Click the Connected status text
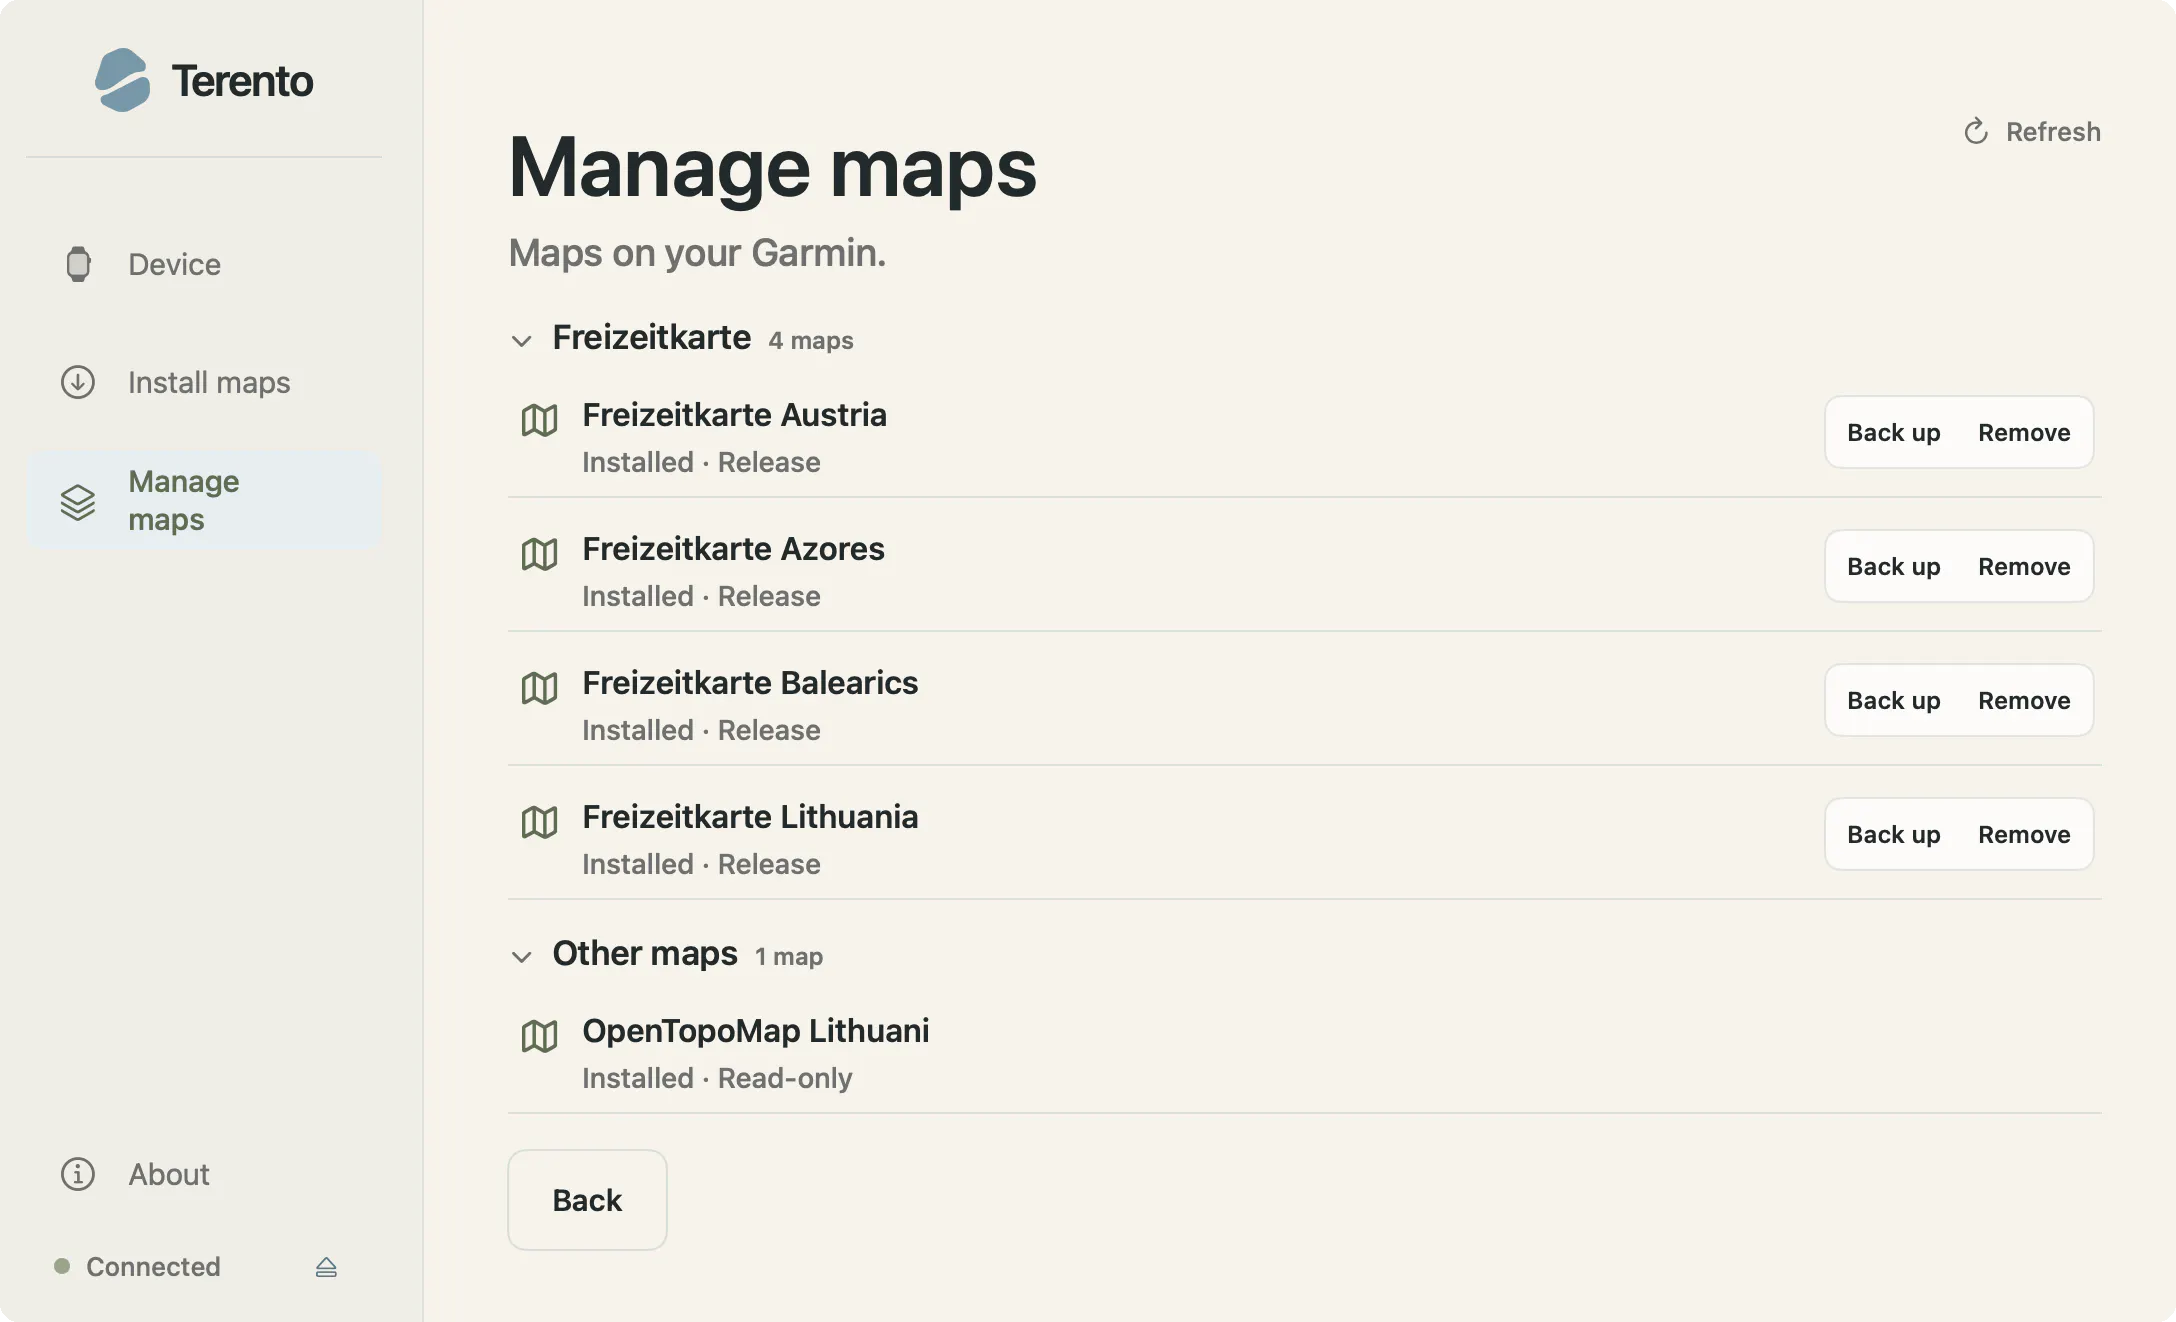The width and height of the screenshot is (2176, 1322). pyautogui.click(x=153, y=1266)
